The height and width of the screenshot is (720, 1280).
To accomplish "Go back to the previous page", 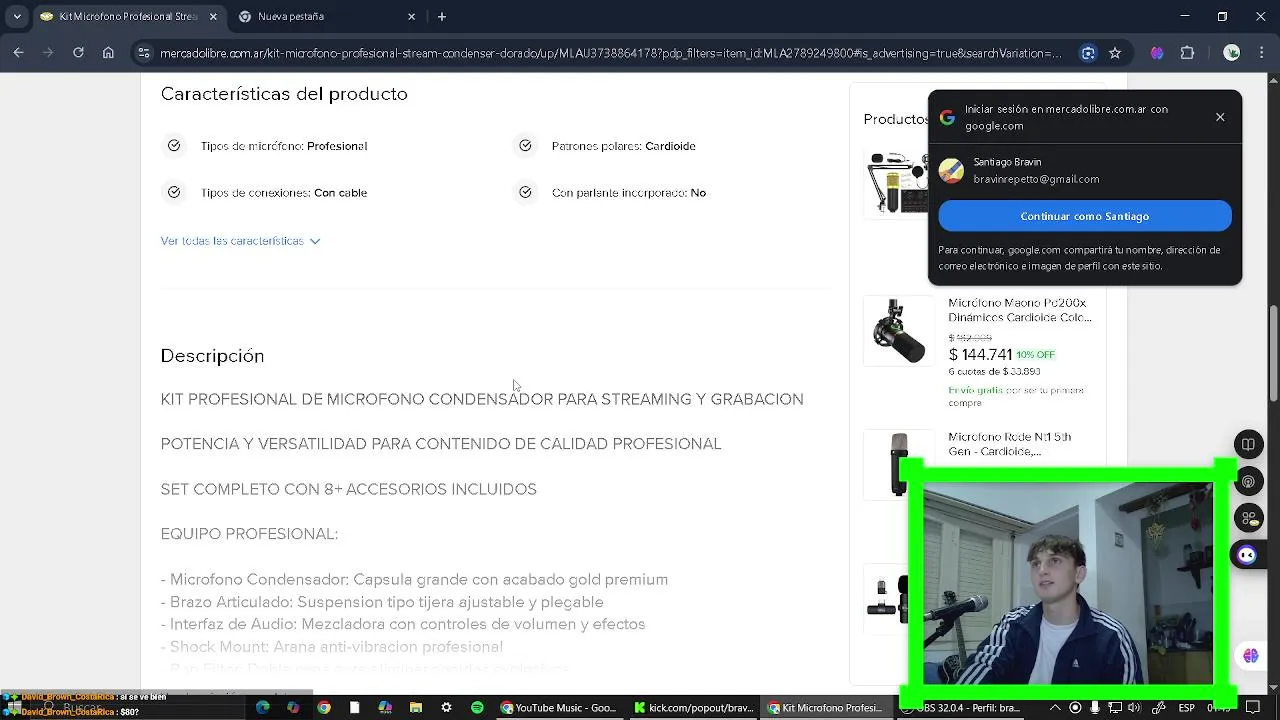I will point(18,53).
